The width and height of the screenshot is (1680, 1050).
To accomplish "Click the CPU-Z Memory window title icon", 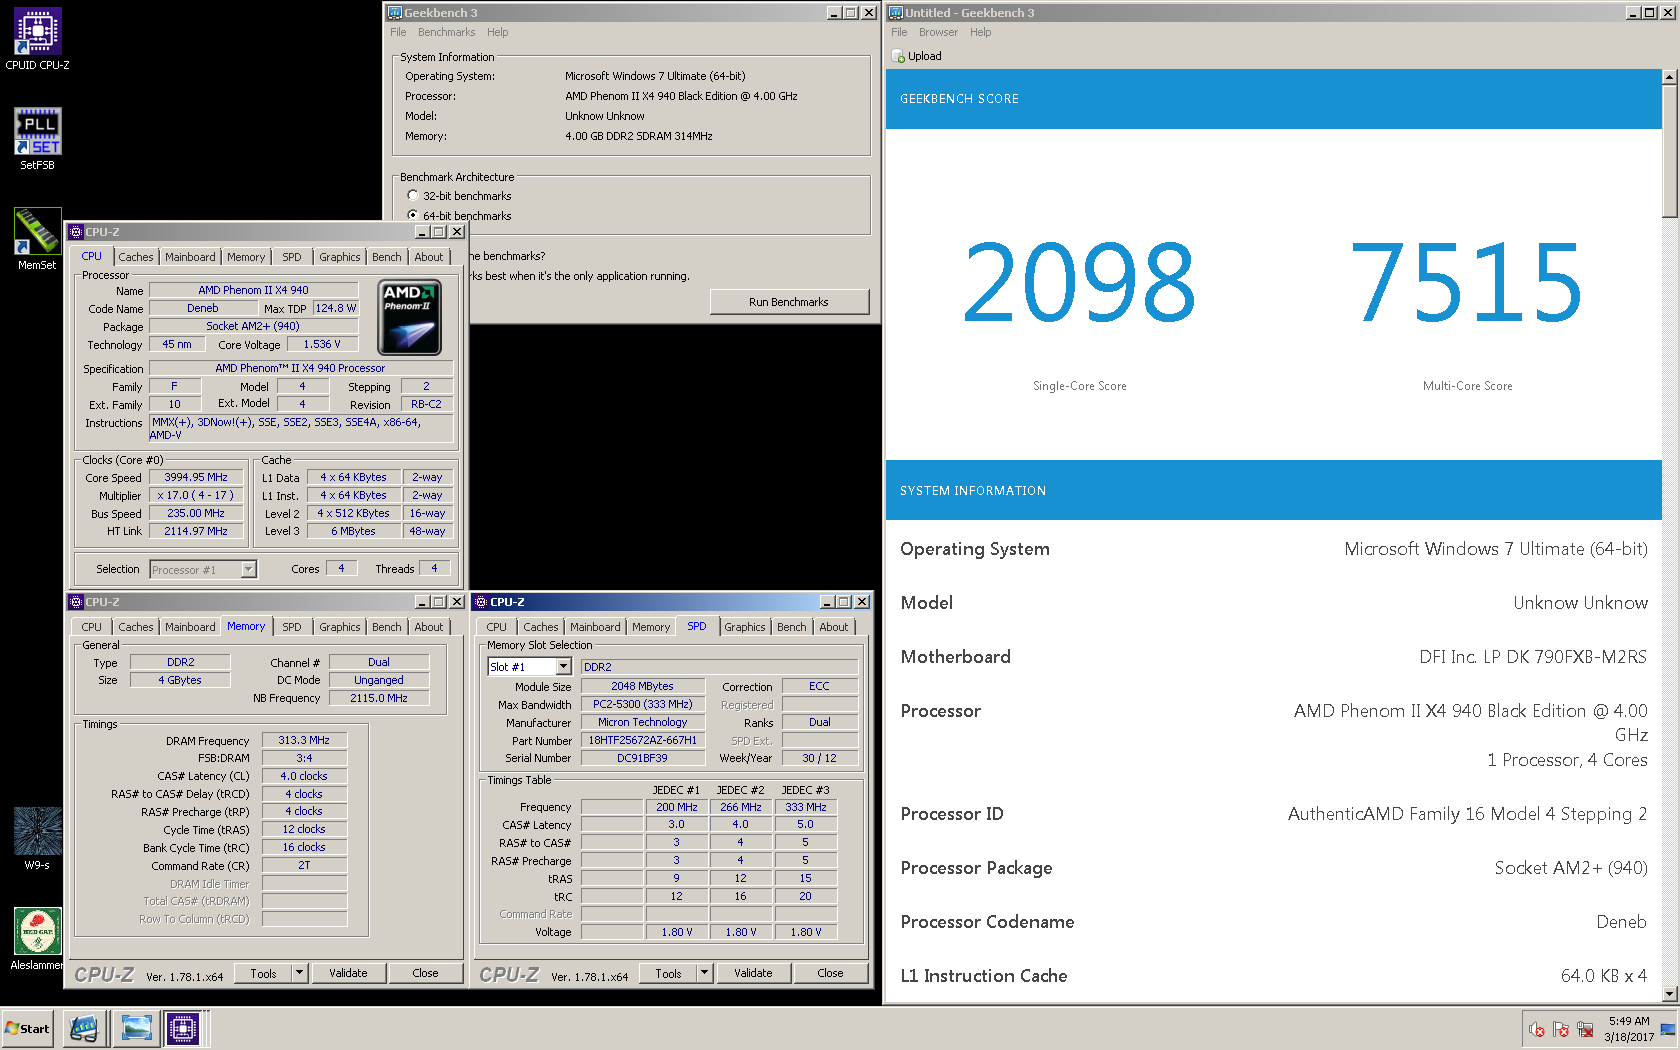I will click(x=76, y=602).
